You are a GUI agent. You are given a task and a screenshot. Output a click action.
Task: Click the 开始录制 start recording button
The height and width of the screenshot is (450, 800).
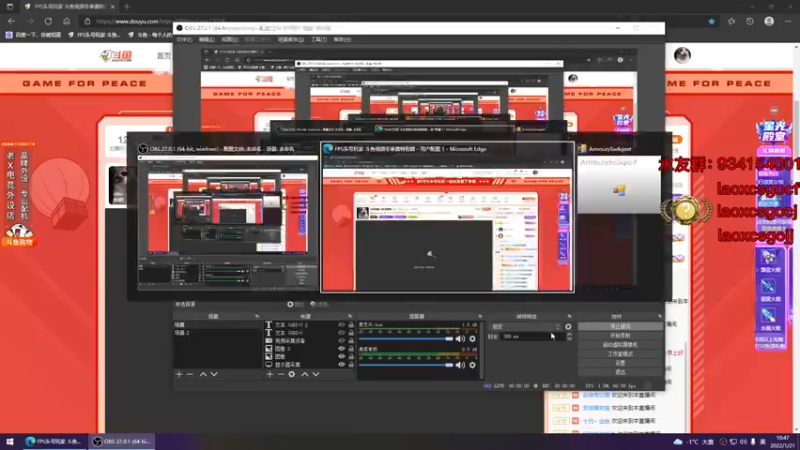620,336
